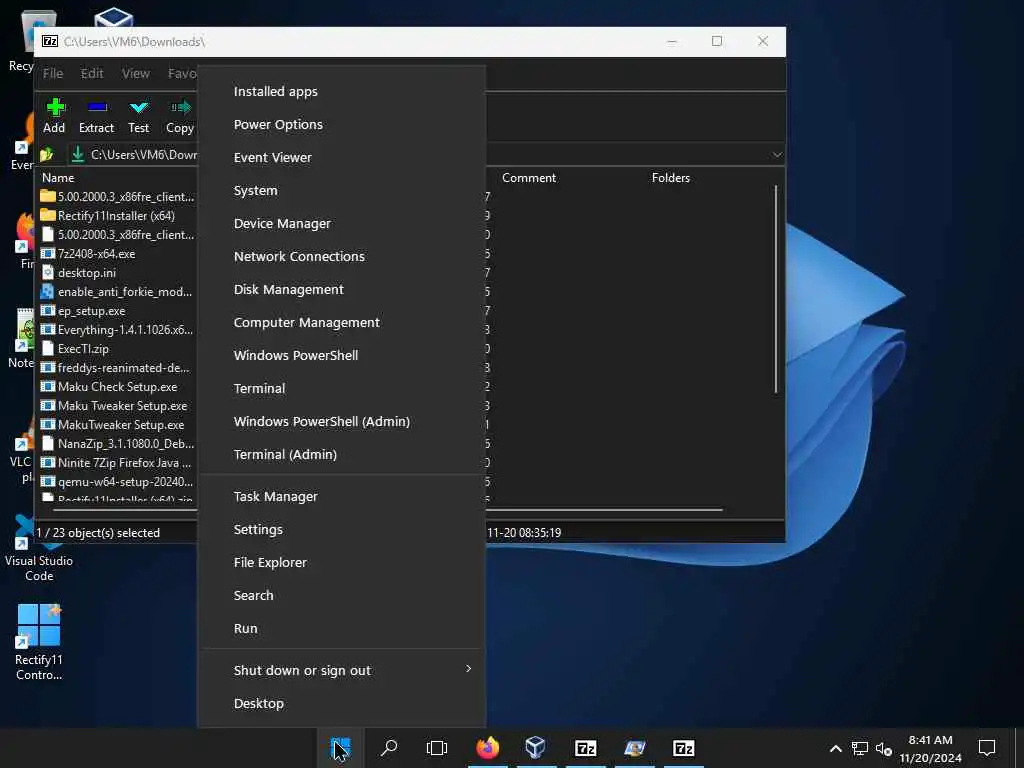Click the taskbar clock showing 8:41 AM
Viewport: 1024px width, 768px height.
(x=930, y=748)
